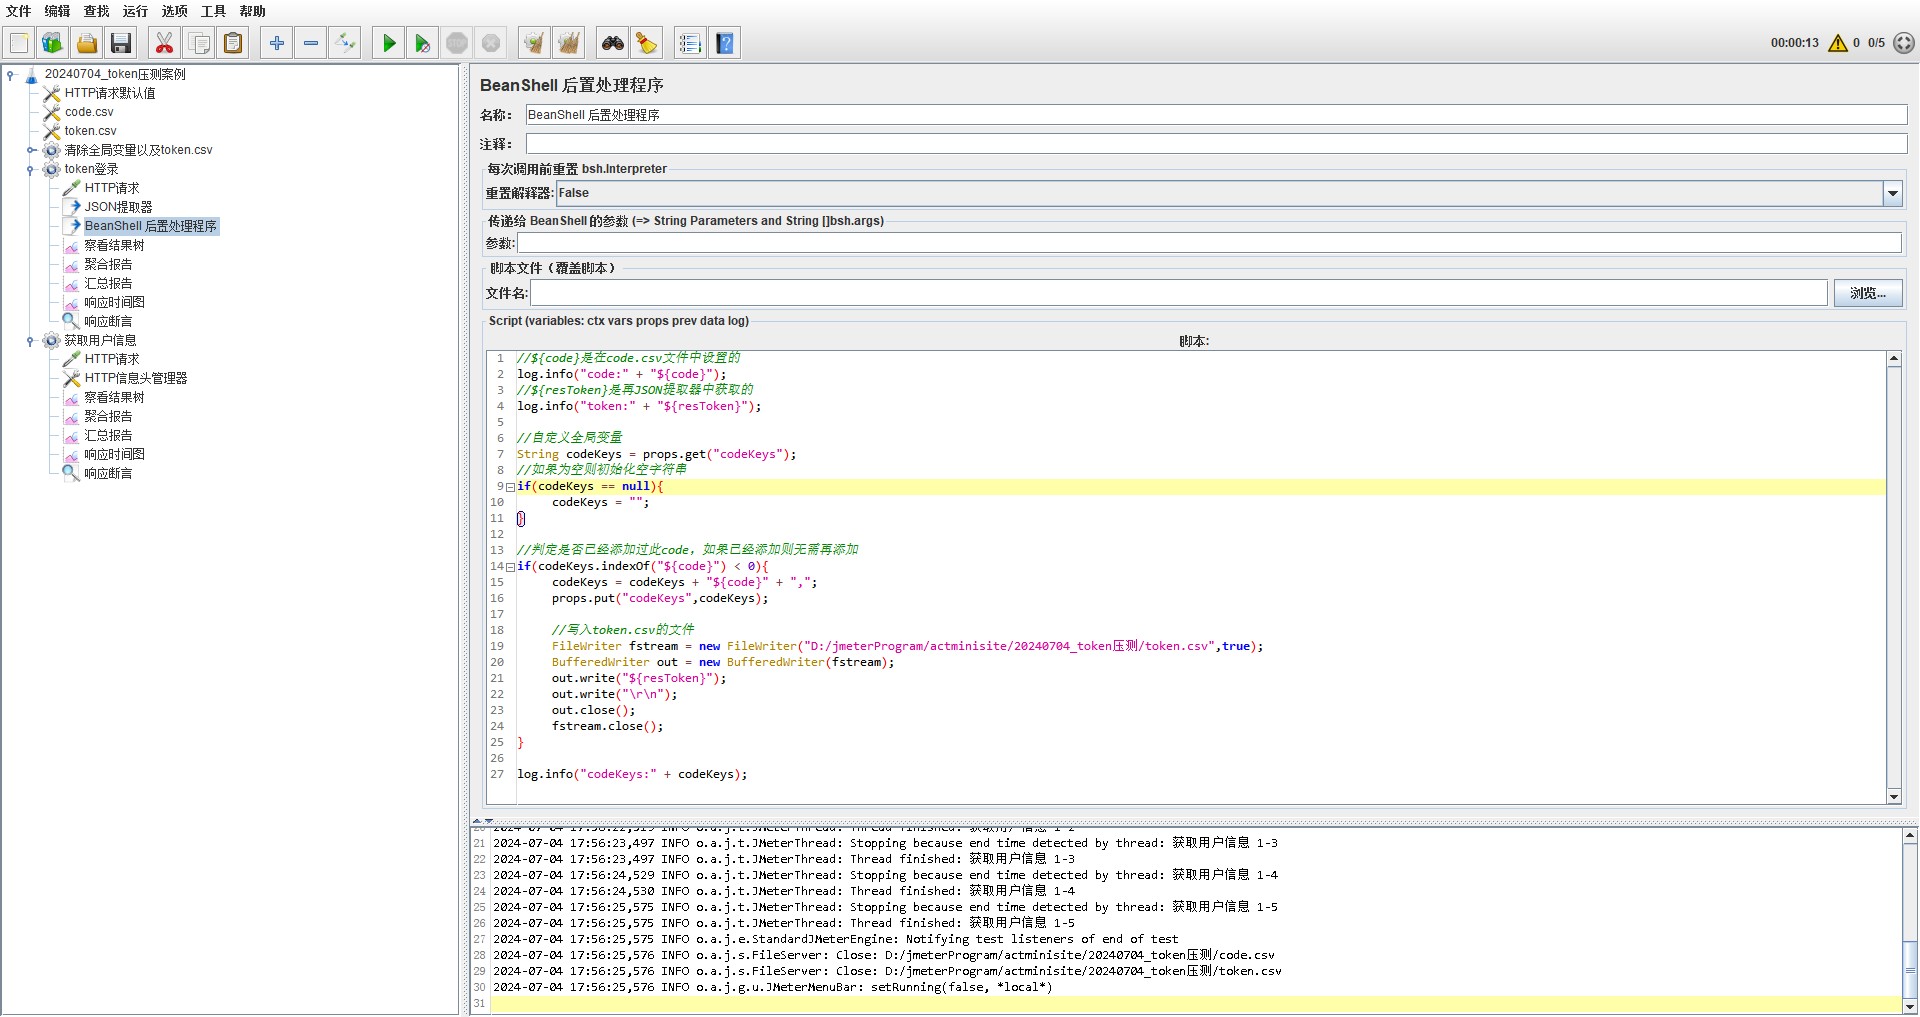Click the Save floppy disk icon
The width and height of the screenshot is (1920, 1017).
(x=121, y=43)
